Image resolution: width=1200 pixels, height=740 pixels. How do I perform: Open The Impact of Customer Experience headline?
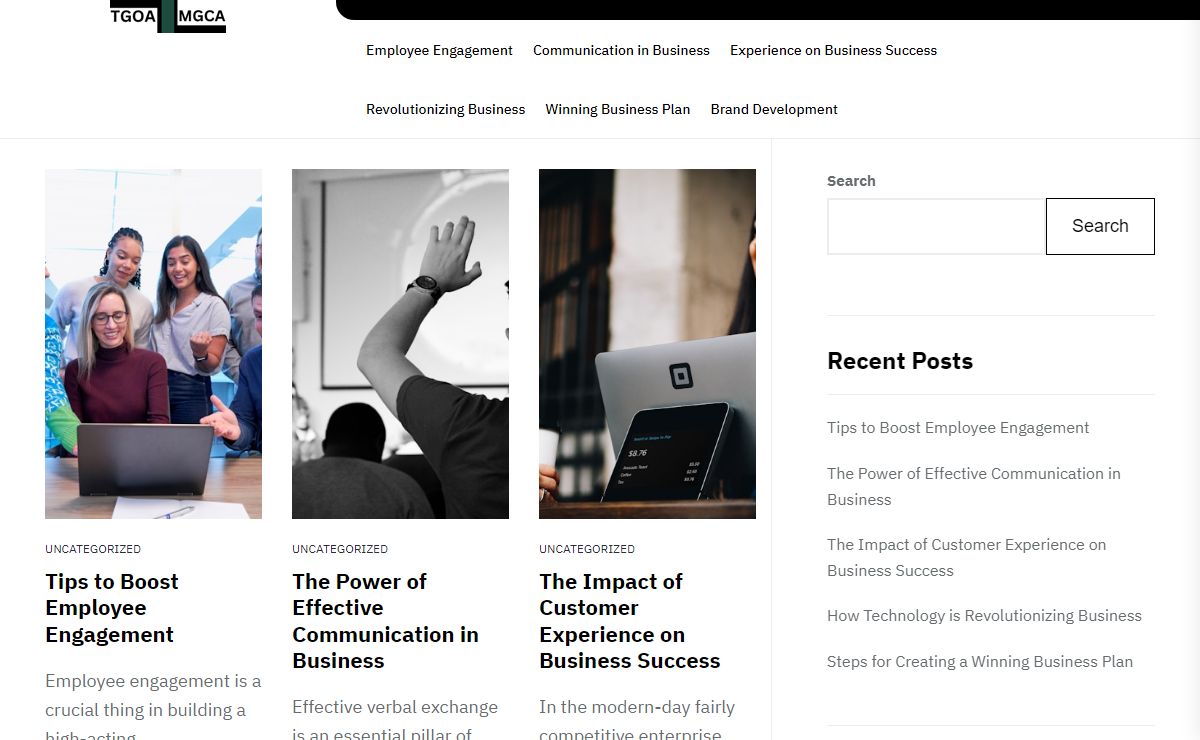(x=630, y=621)
